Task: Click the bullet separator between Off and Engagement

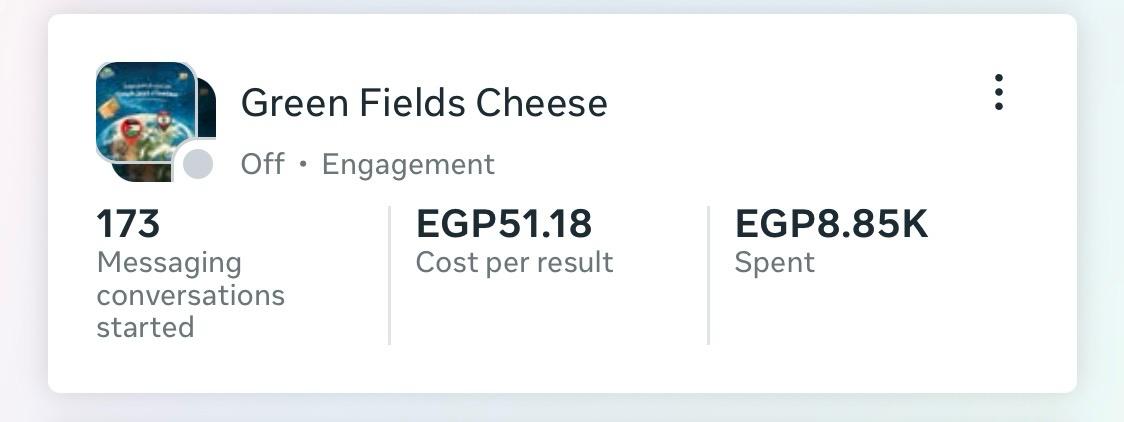Action: tap(303, 165)
